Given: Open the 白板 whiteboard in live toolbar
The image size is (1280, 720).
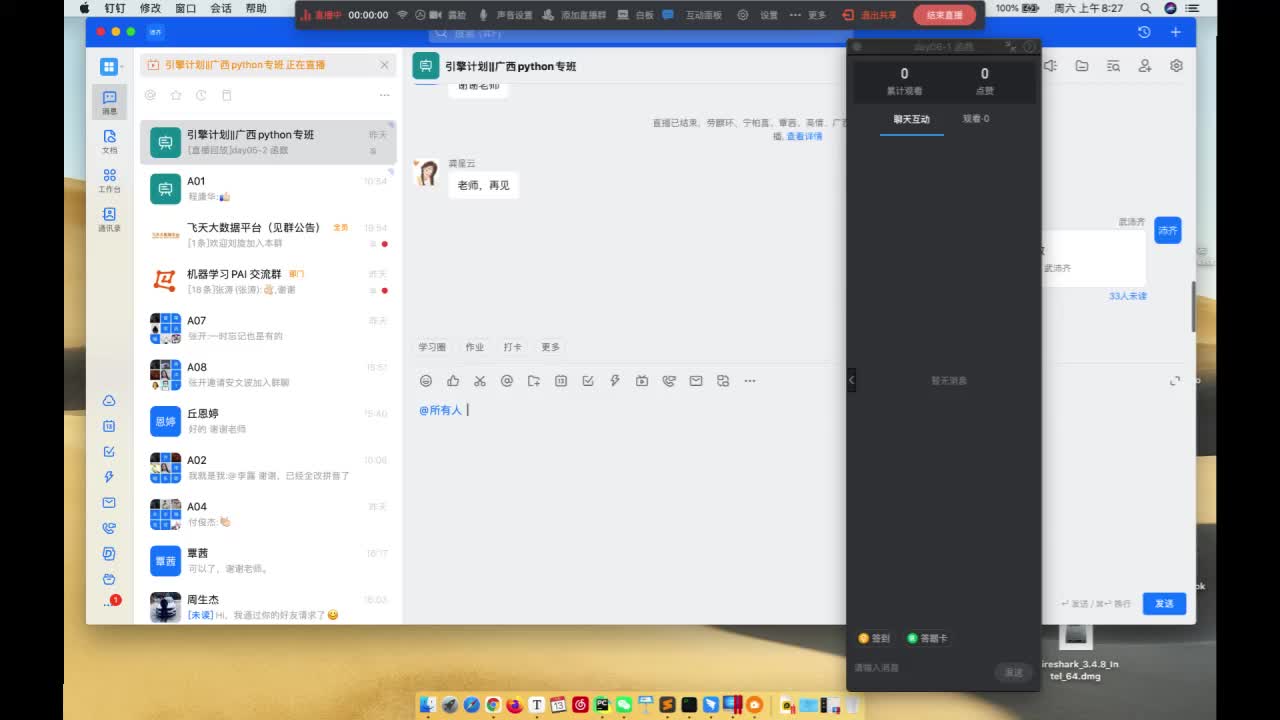Looking at the screenshot, I should [636, 15].
